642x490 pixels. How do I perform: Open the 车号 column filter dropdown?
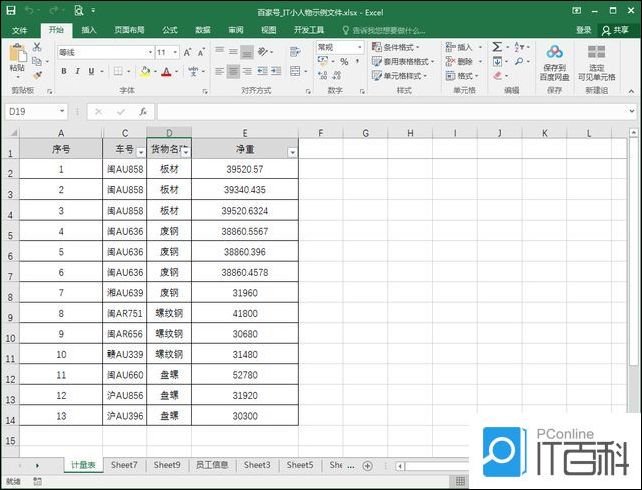tap(140, 152)
